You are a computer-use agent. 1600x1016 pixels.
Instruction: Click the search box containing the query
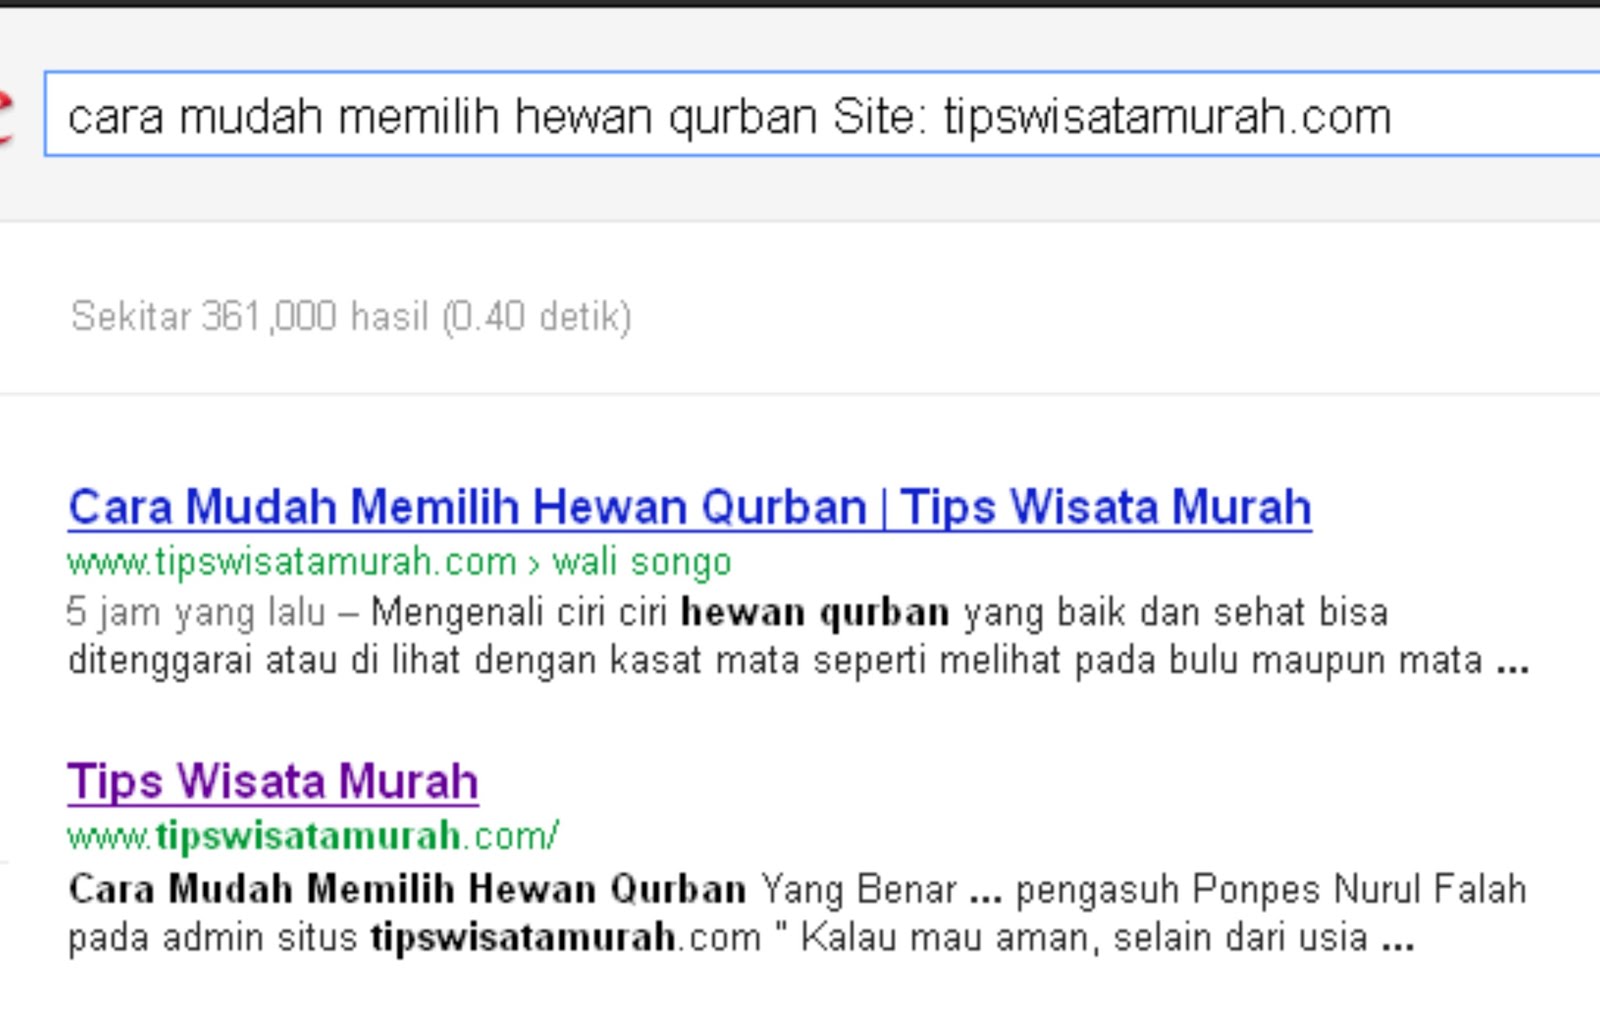822,114
